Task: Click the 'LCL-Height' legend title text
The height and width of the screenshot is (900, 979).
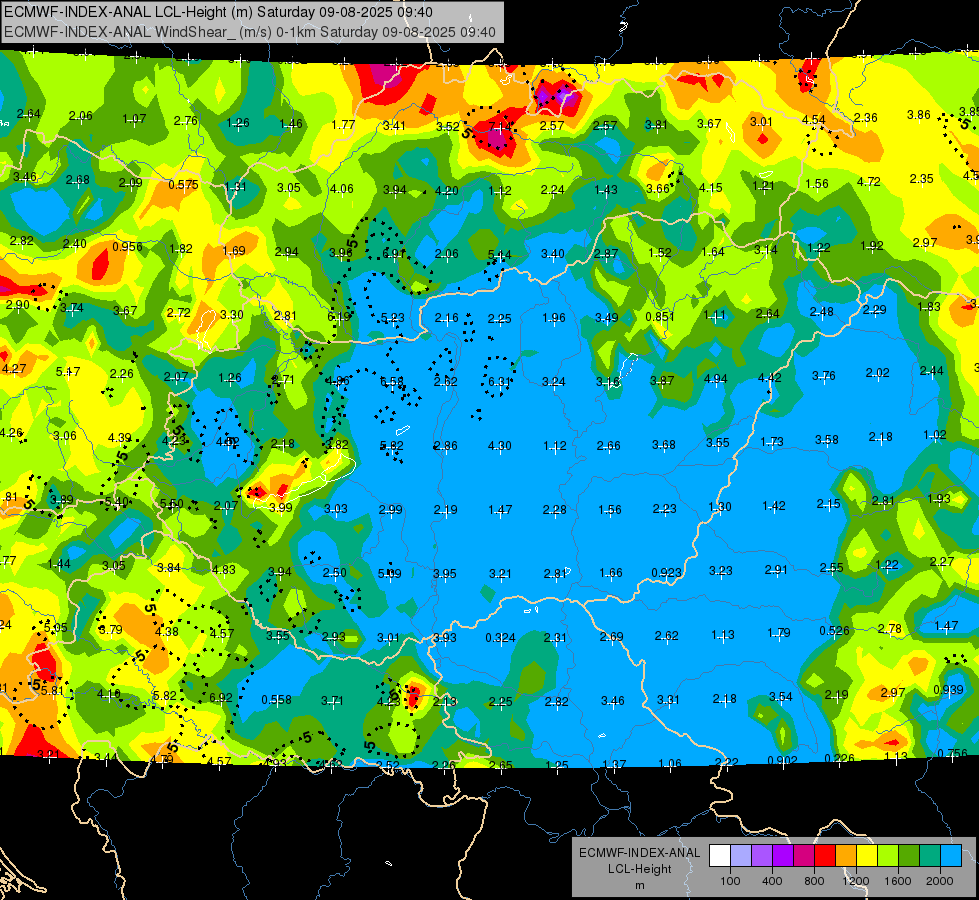Action: point(639,869)
